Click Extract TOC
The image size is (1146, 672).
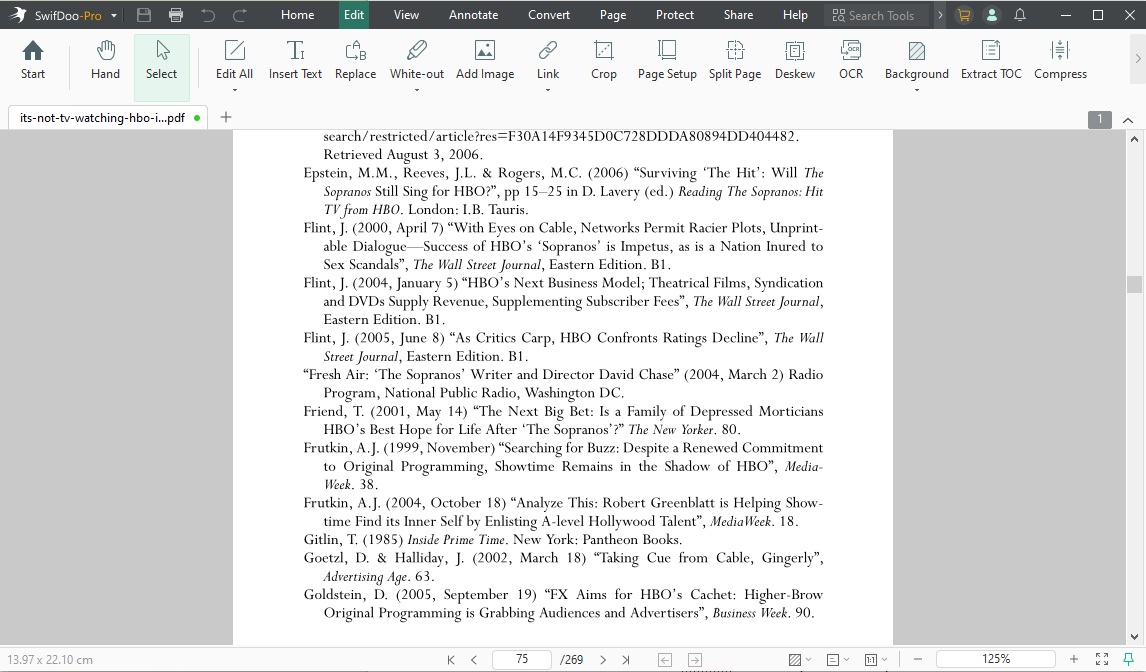[x=991, y=61]
